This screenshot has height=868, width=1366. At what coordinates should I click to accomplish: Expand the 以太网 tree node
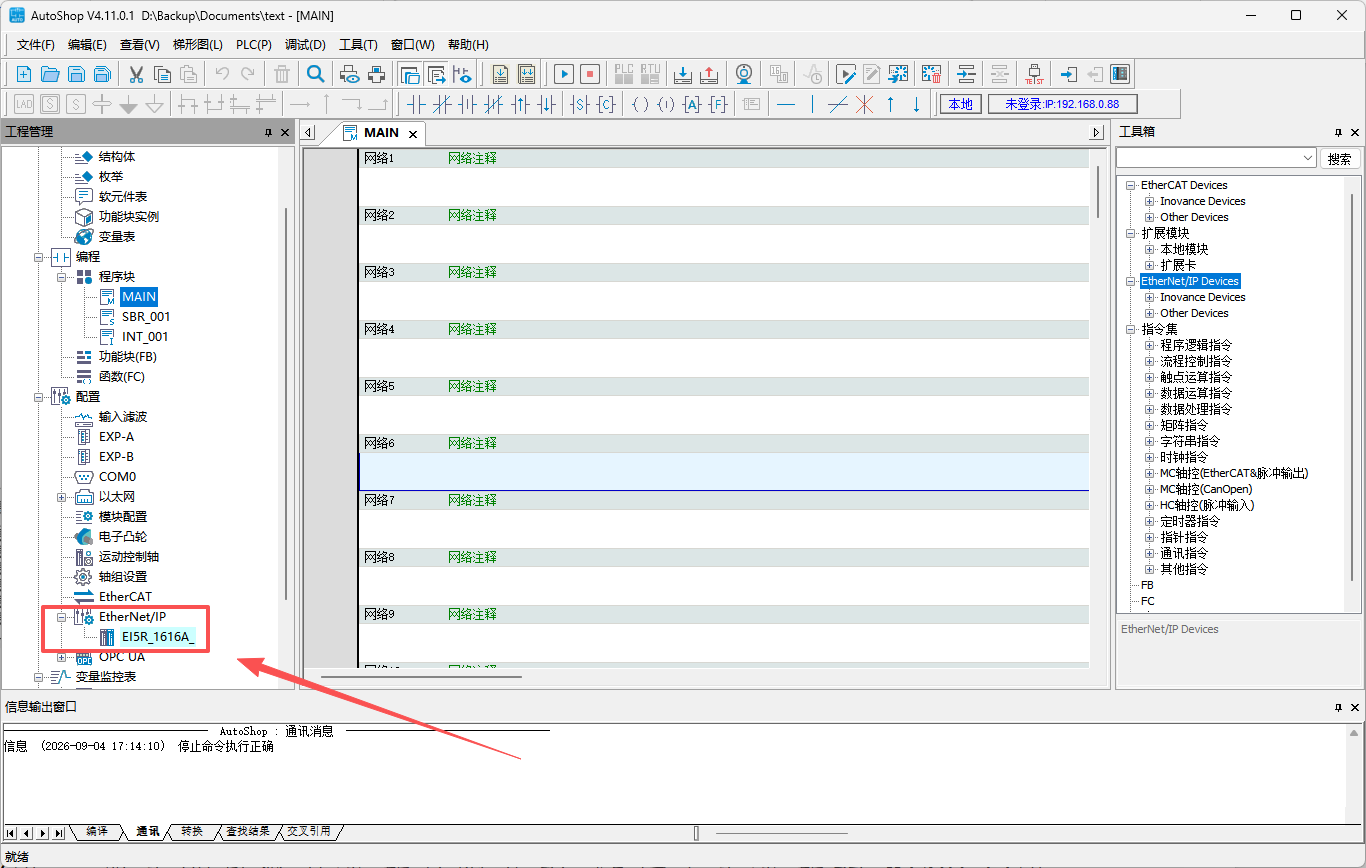pyautogui.click(x=62, y=497)
